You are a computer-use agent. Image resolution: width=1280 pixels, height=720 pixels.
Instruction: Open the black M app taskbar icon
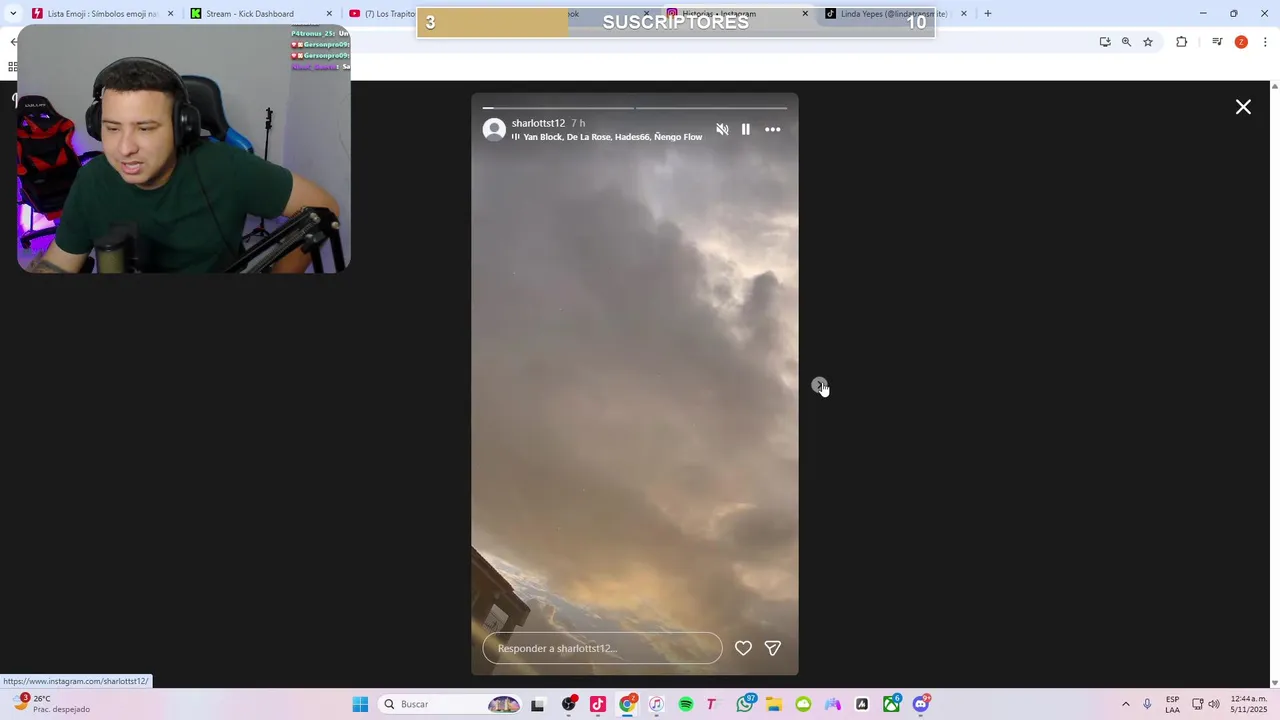click(862, 704)
